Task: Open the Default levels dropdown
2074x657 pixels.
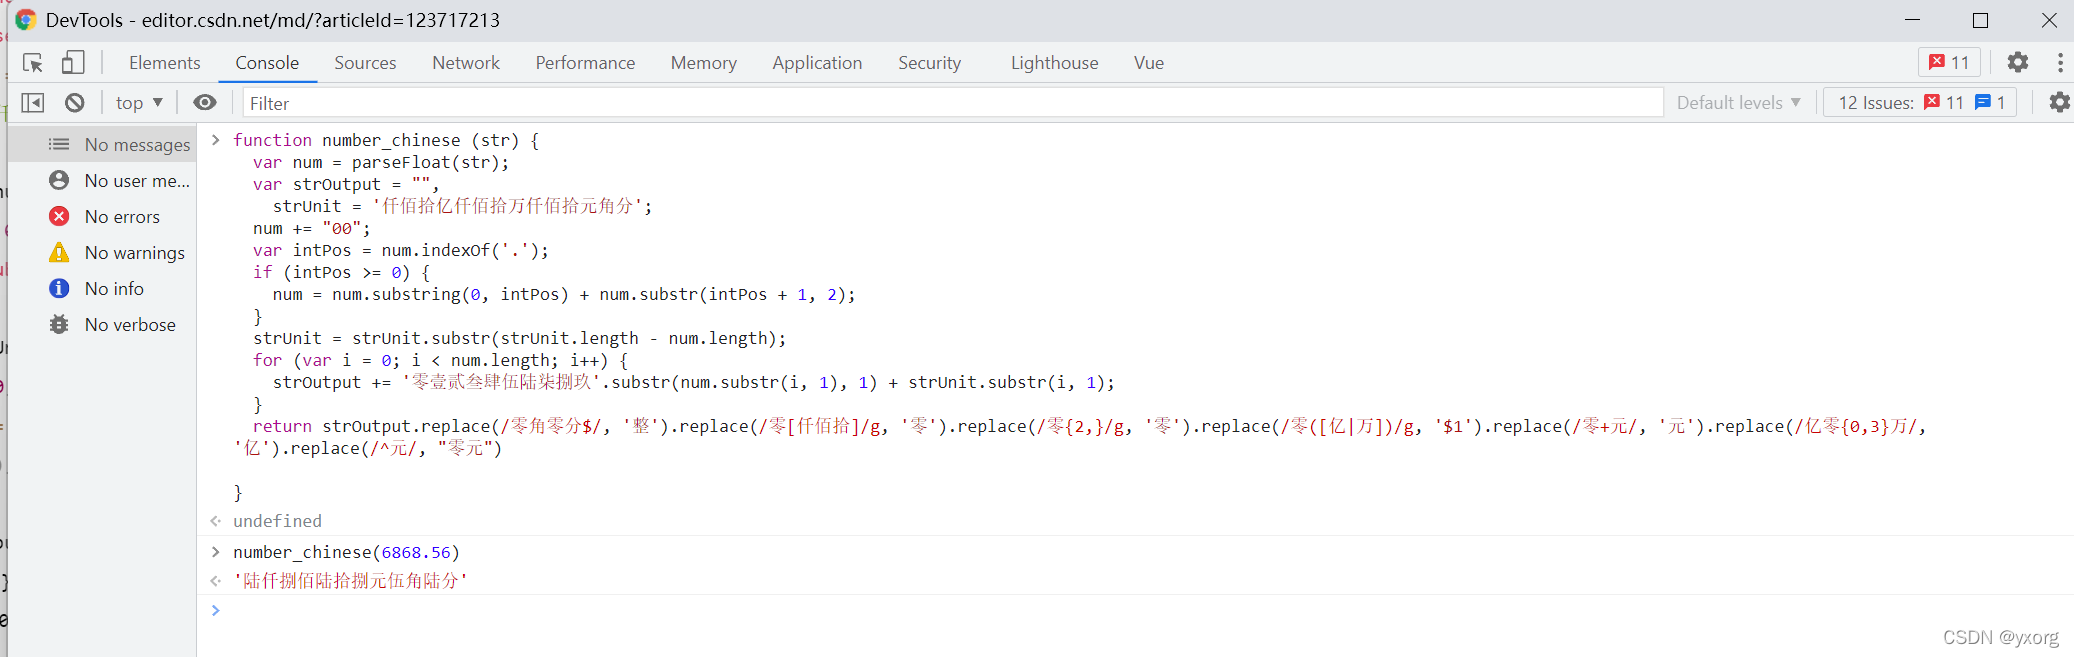Action: (x=1739, y=102)
